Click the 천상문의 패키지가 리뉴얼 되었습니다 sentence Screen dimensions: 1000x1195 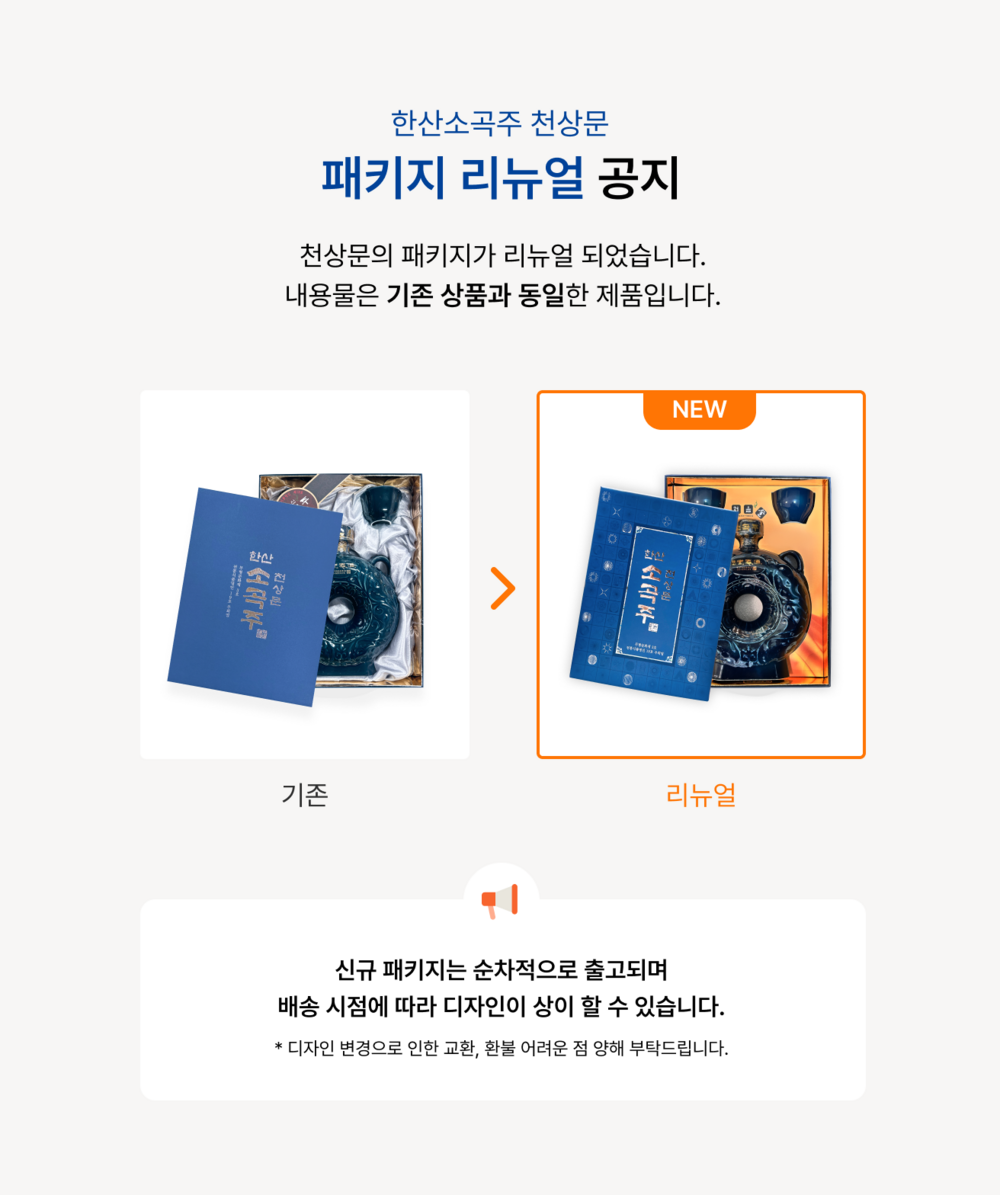click(x=502, y=255)
